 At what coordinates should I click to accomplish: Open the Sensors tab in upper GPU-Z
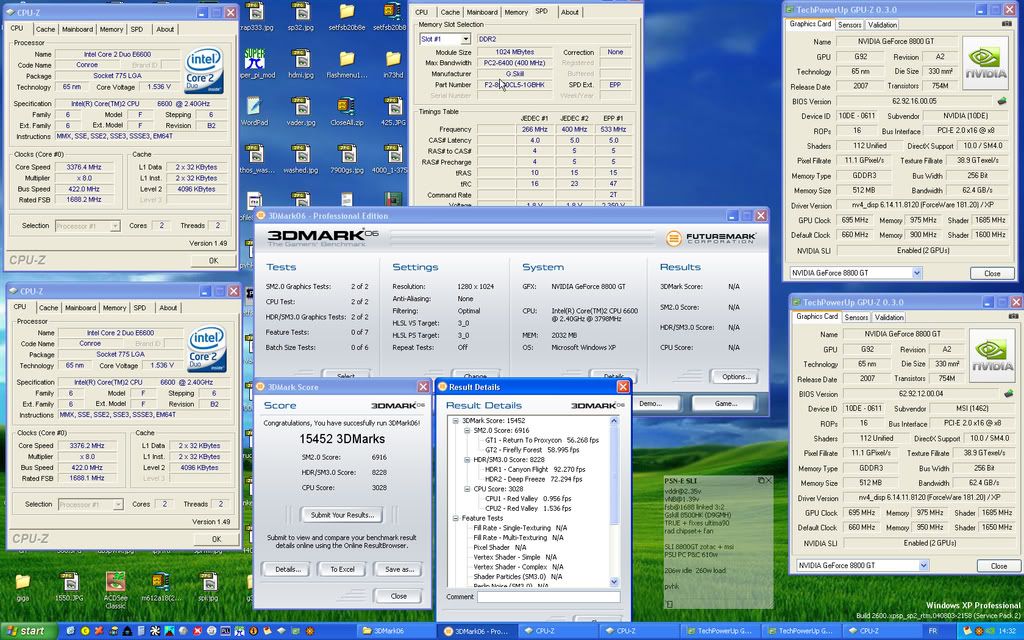[x=850, y=24]
